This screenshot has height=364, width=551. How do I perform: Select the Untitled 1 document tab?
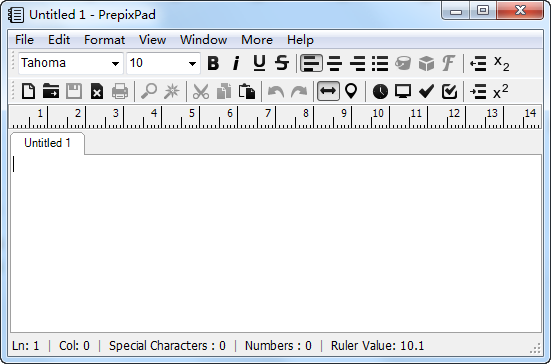coord(47,143)
